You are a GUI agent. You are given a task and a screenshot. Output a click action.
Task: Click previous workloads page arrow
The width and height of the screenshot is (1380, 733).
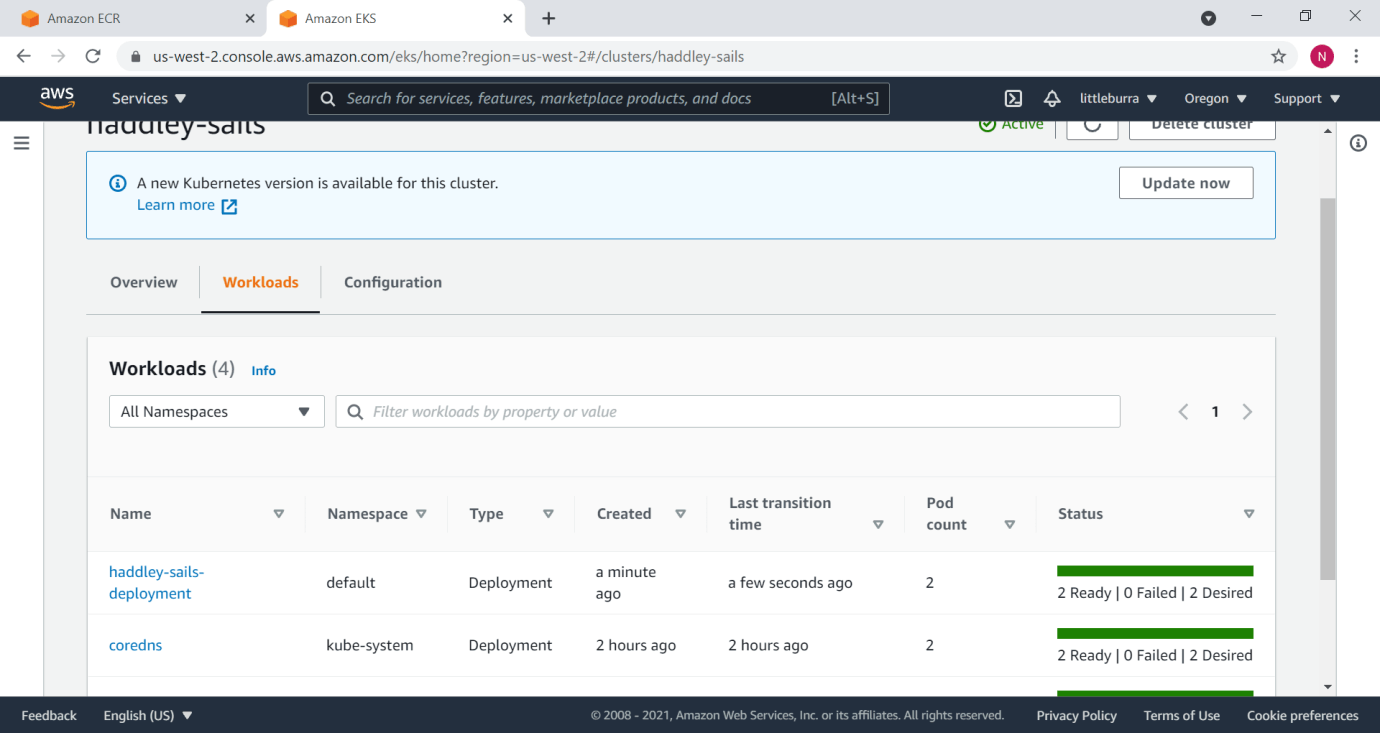1183,412
